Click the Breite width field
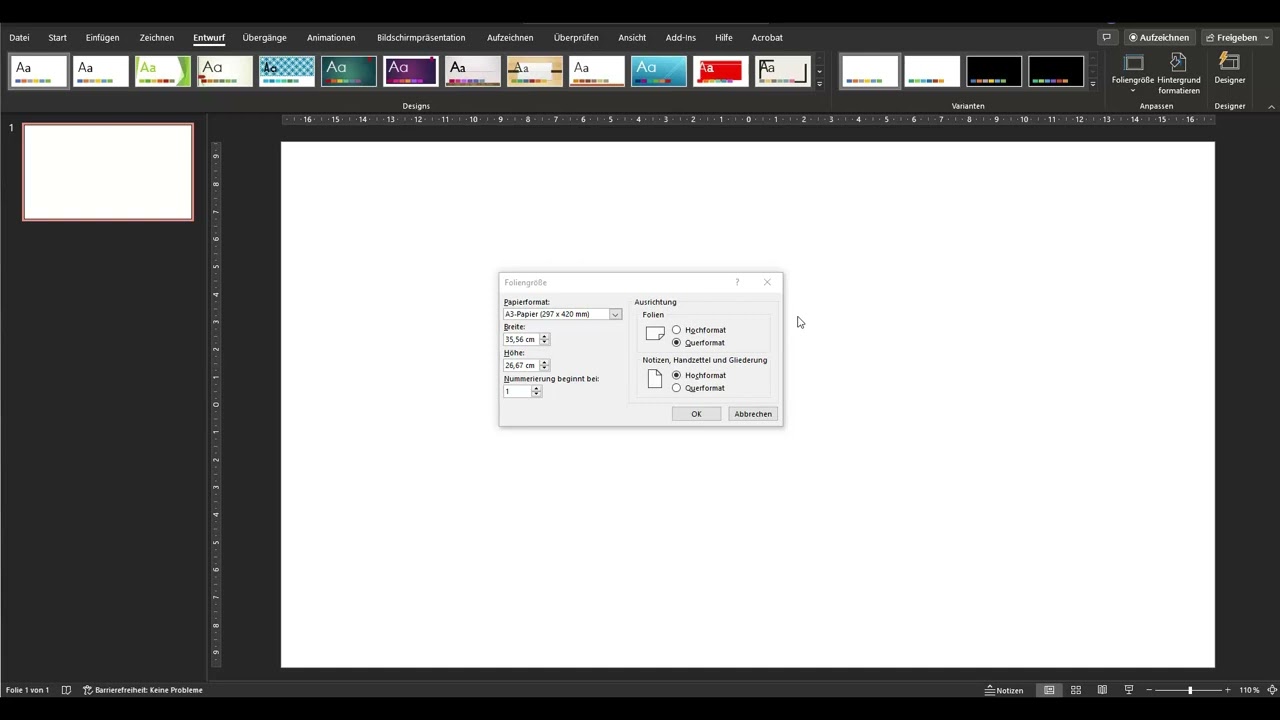 click(521, 339)
